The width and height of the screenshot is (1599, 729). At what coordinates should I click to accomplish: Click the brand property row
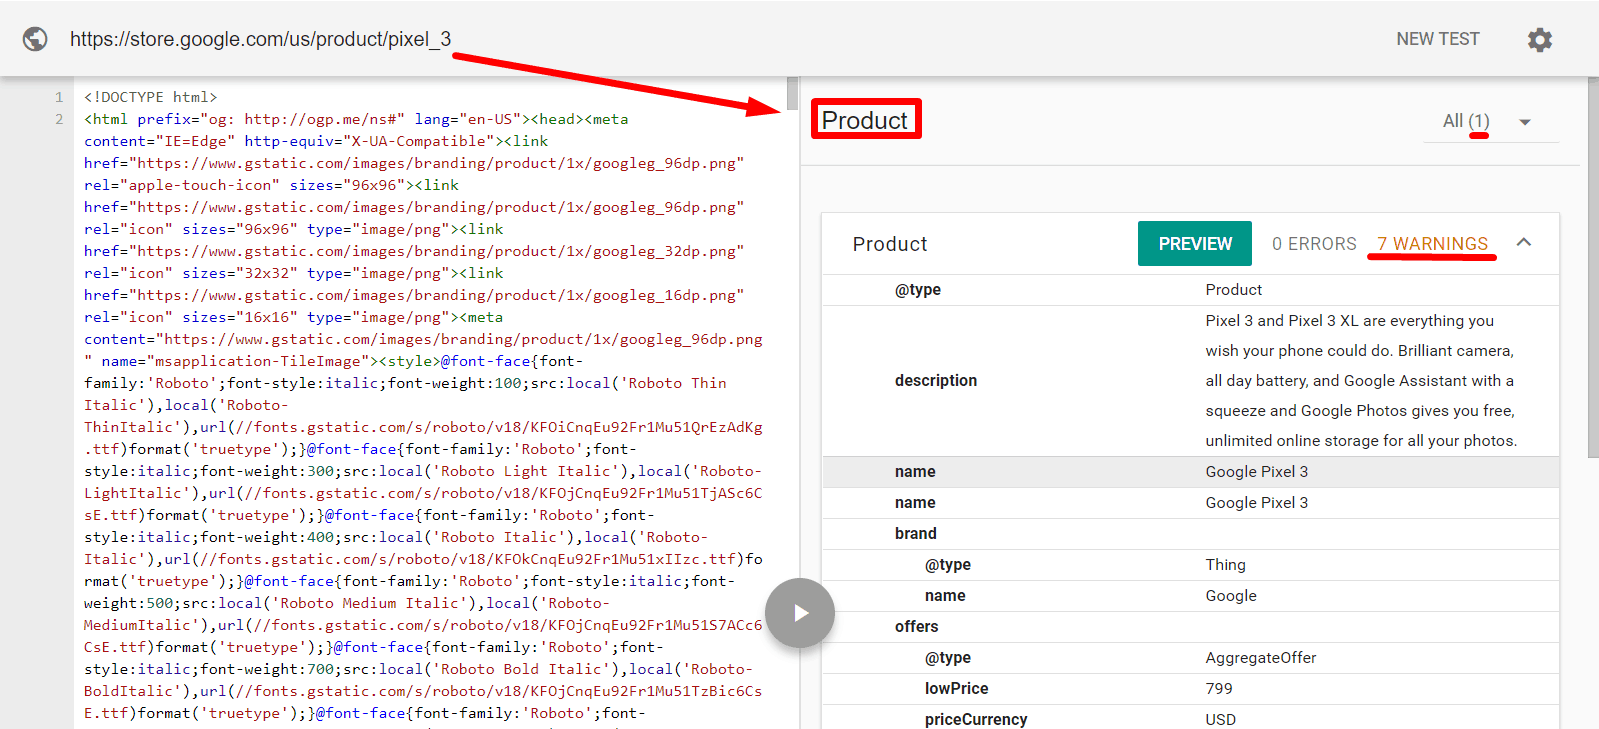pyautogui.click(x=1190, y=534)
